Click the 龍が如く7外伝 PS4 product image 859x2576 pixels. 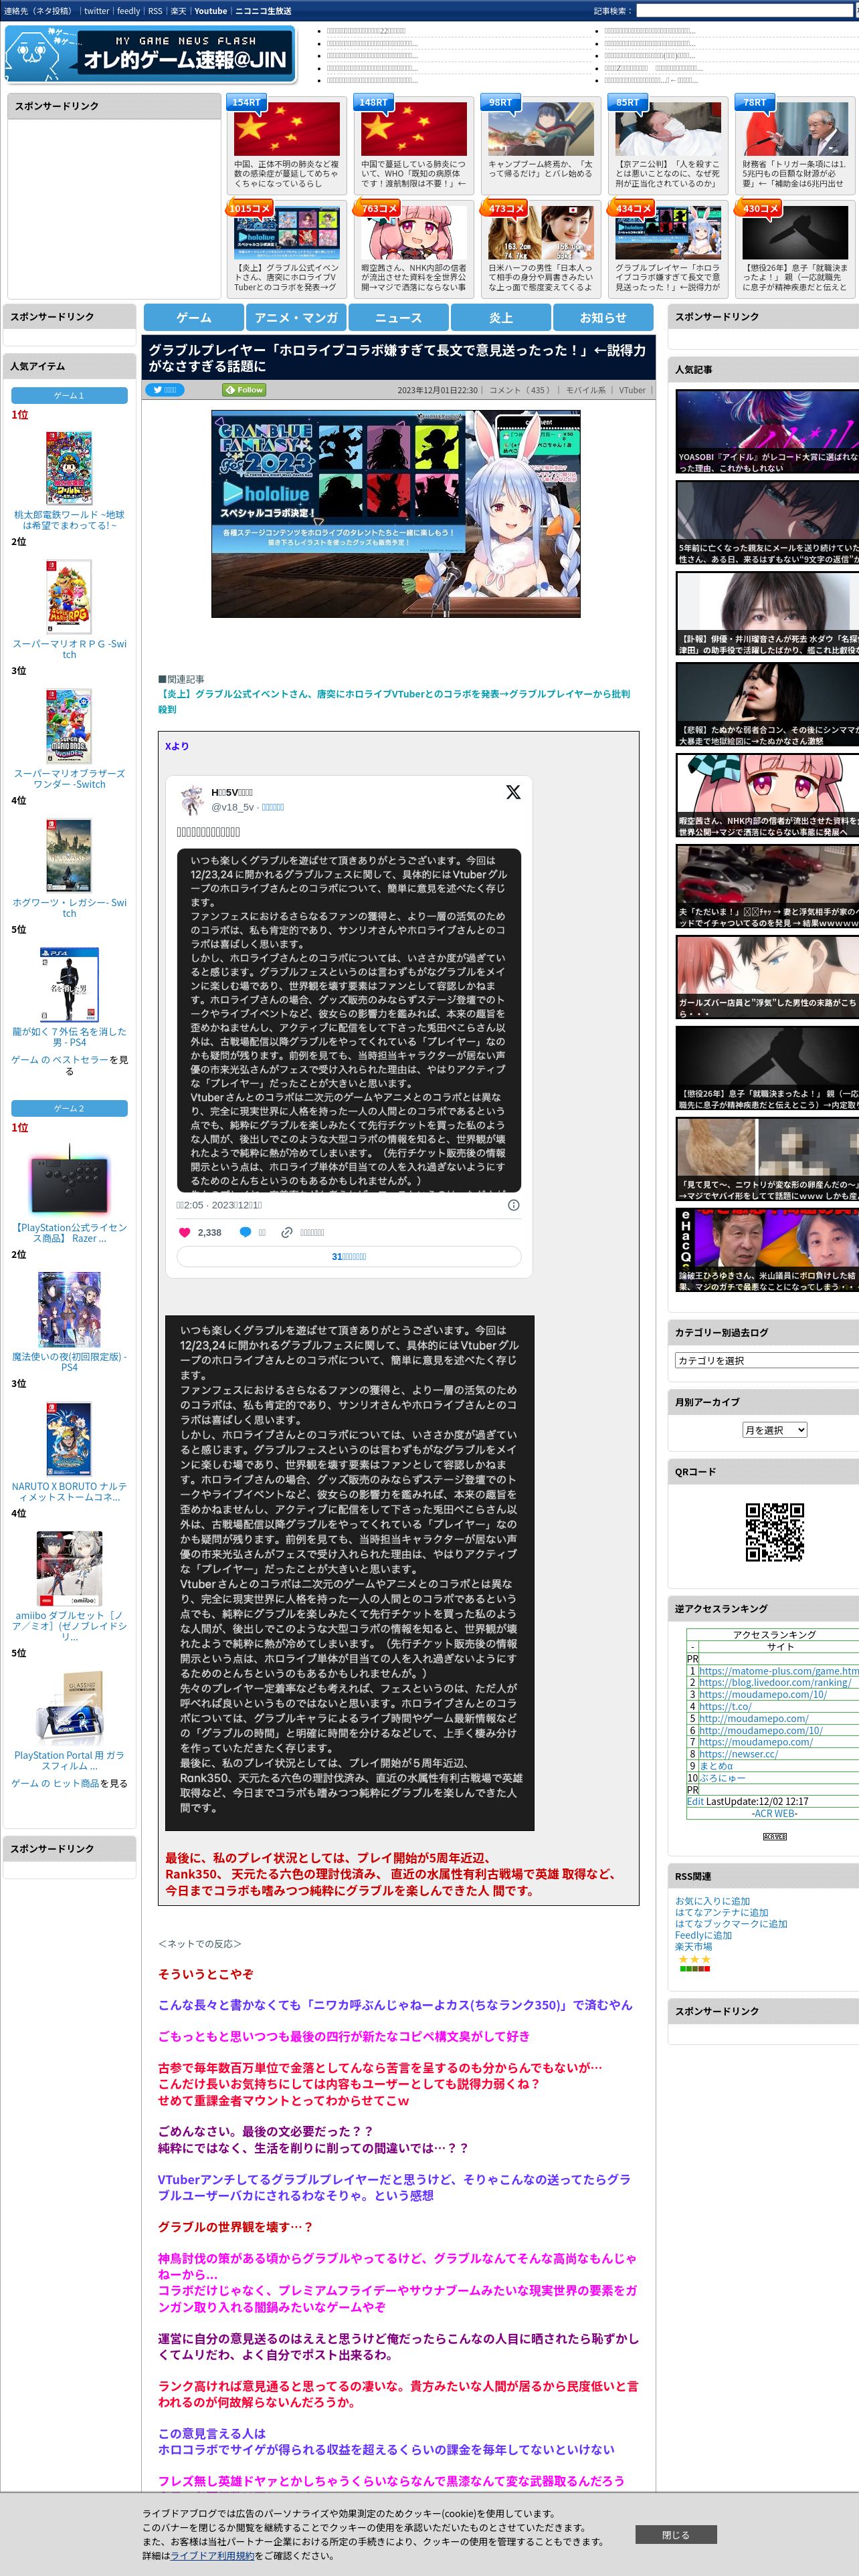point(69,984)
